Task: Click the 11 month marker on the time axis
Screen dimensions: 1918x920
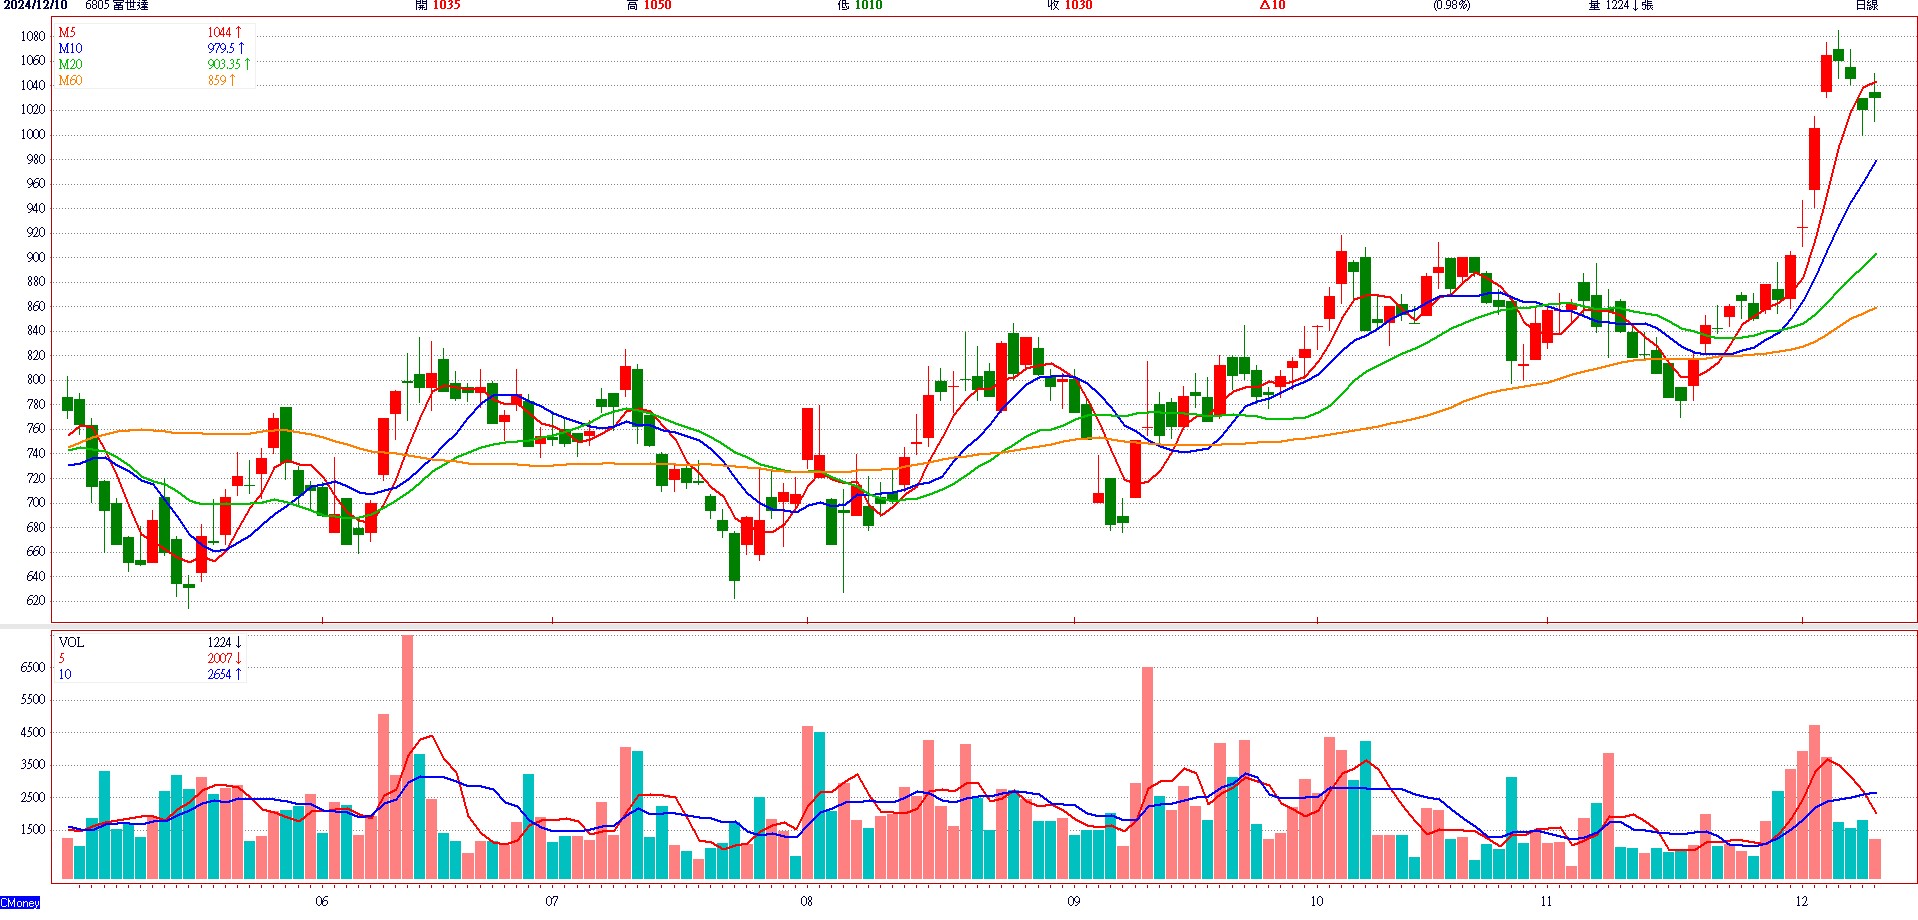Action: (x=1547, y=901)
